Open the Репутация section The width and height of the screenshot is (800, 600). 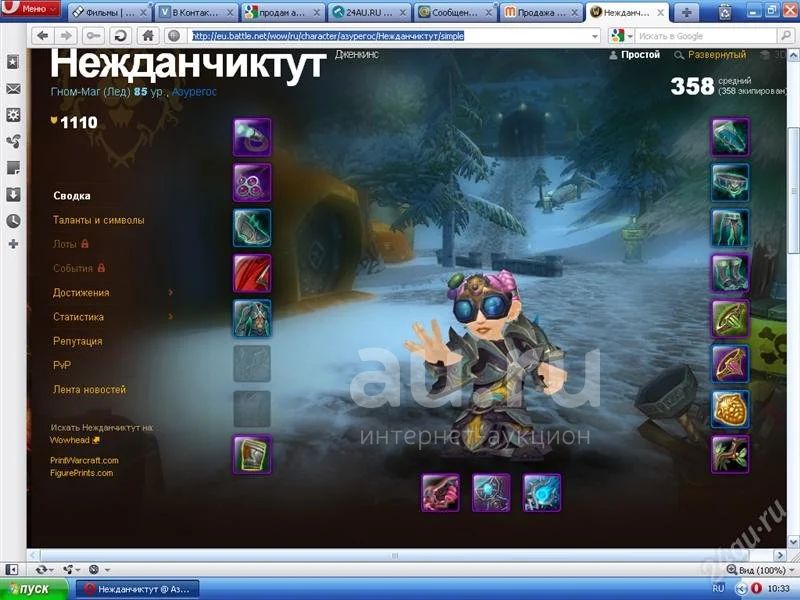tap(78, 341)
